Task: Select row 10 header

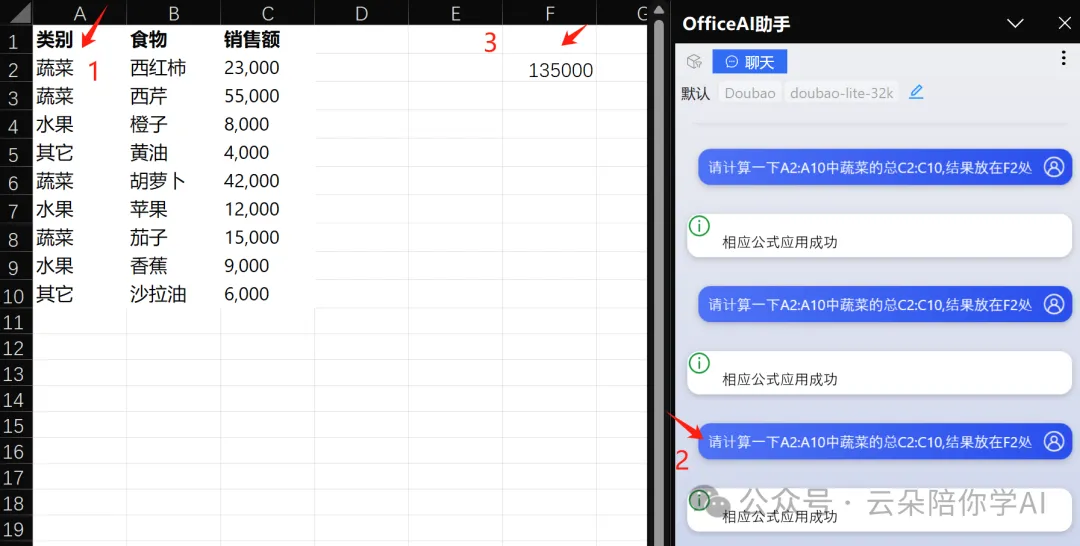Action: tap(16, 295)
